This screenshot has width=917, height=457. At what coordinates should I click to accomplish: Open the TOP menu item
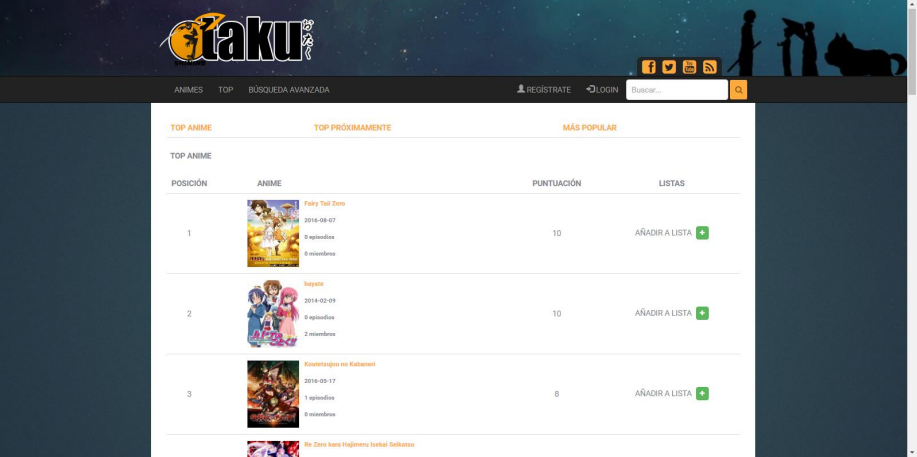[x=226, y=90]
